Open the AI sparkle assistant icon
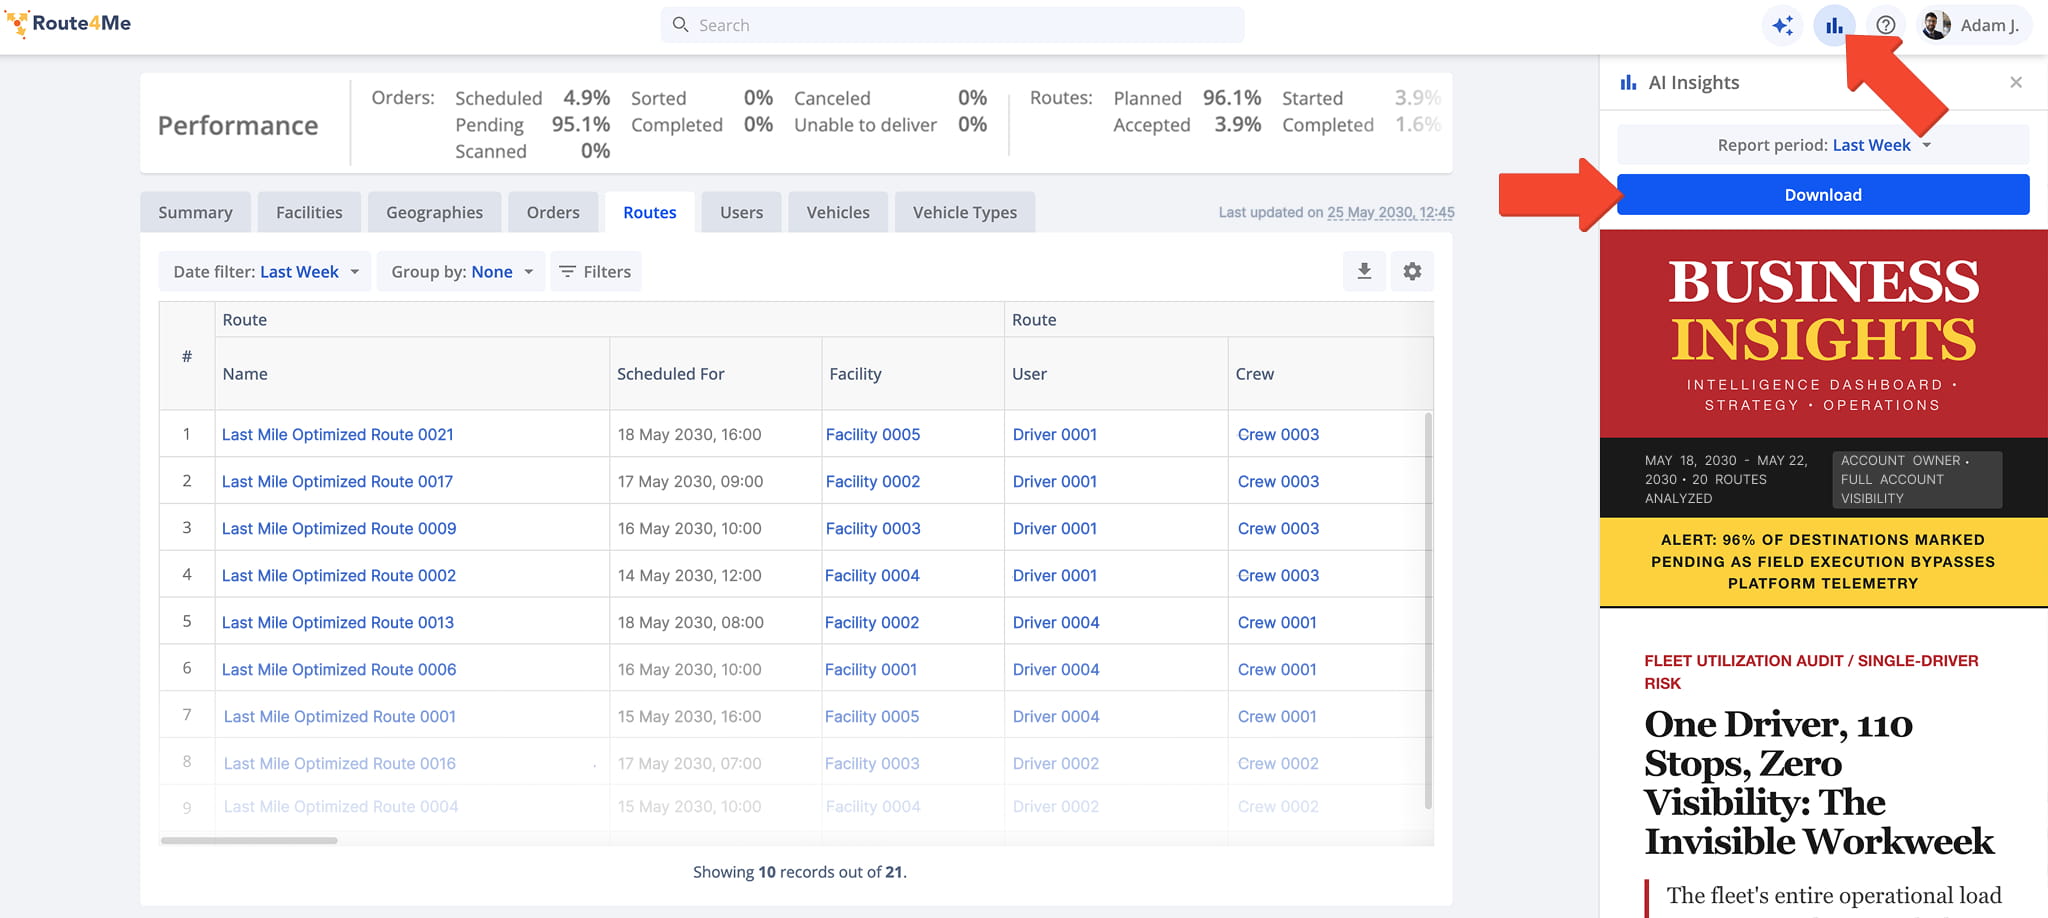 pos(1782,25)
